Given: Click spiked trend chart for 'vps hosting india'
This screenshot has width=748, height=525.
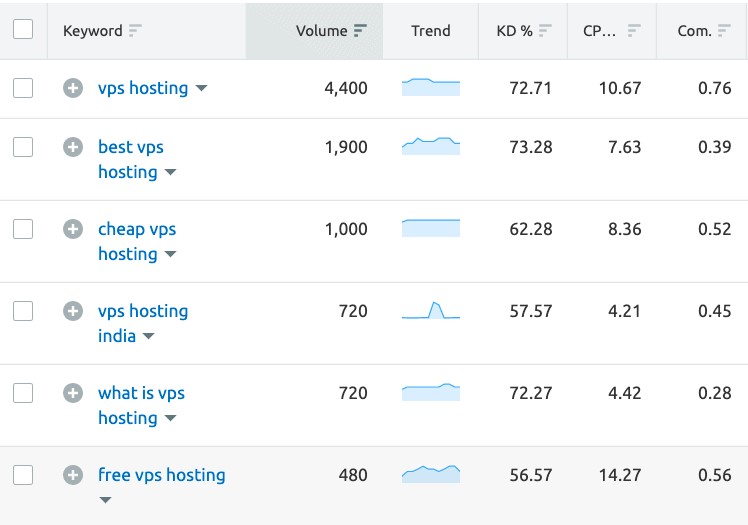Looking at the screenshot, I should pyautogui.click(x=431, y=310).
